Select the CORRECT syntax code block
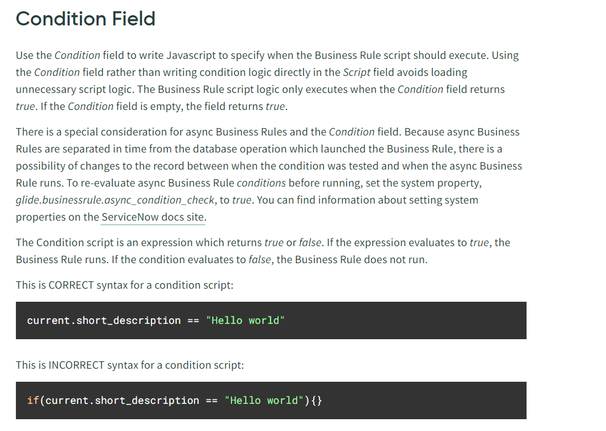 click(271, 320)
